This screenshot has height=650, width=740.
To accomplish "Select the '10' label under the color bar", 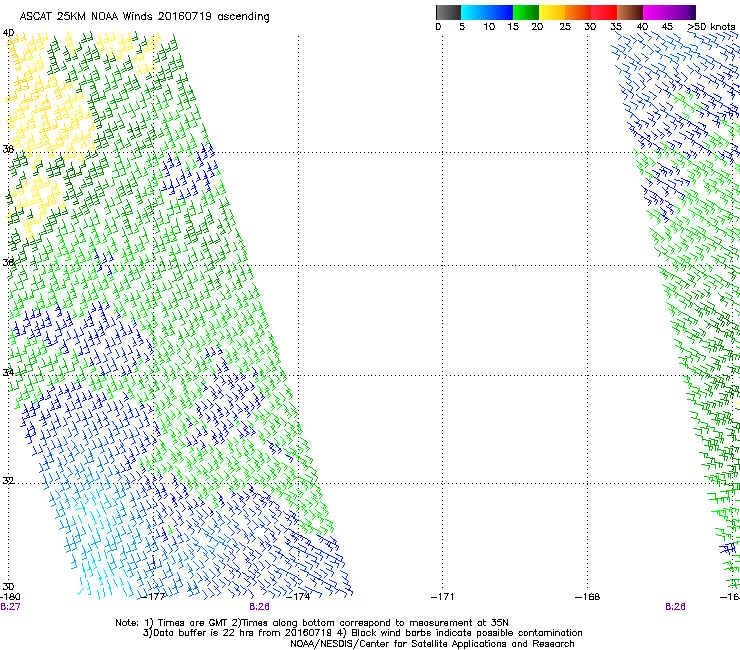I will 489,27.
